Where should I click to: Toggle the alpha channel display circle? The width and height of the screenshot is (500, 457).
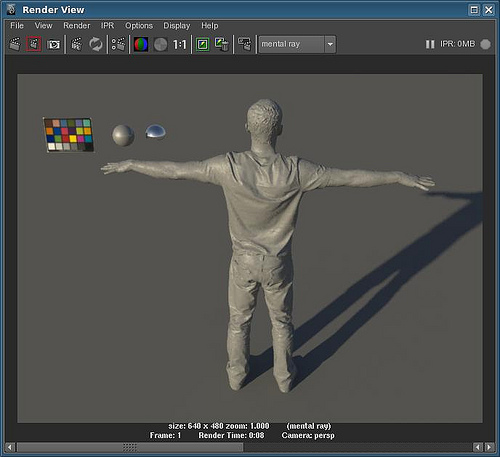pos(160,44)
